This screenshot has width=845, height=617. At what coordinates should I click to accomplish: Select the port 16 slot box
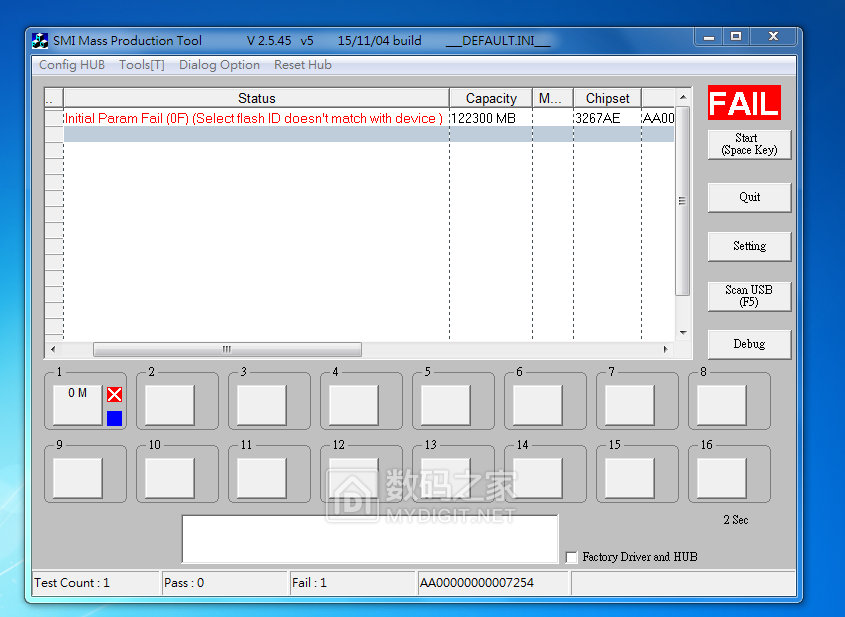coord(721,477)
